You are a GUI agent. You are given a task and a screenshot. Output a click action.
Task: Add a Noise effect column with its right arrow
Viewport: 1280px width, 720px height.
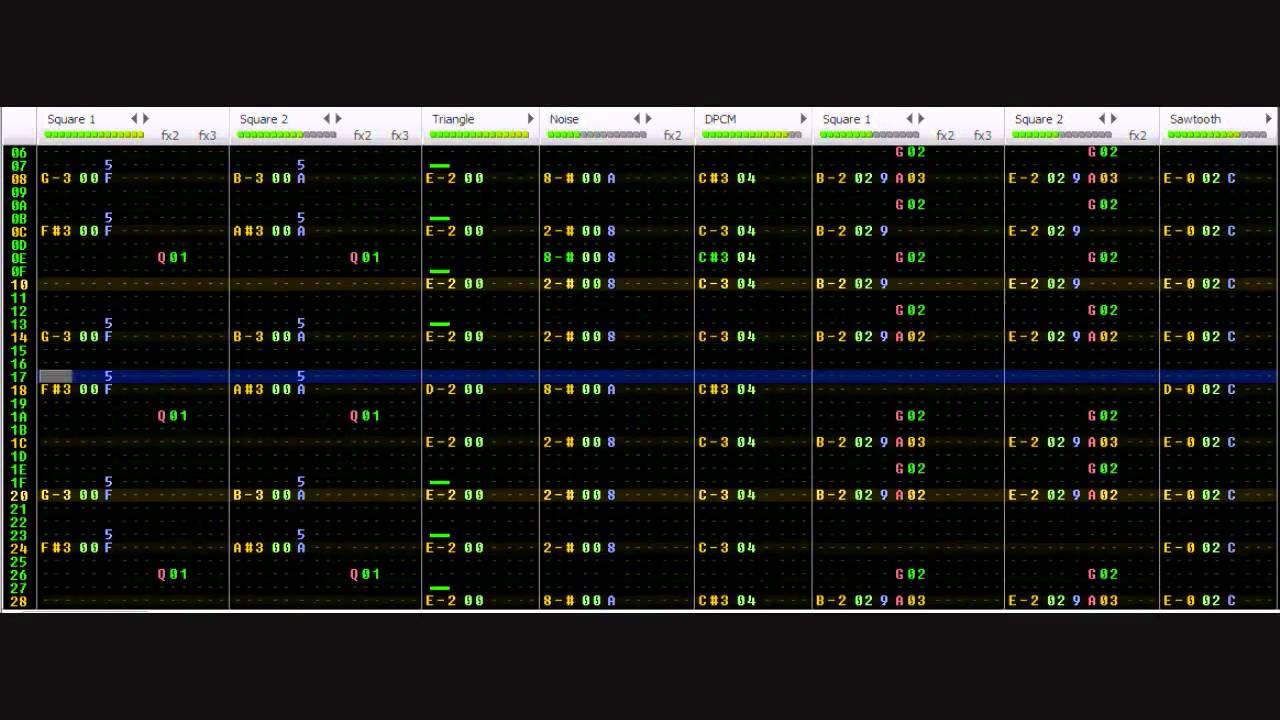click(x=649, y=119)
